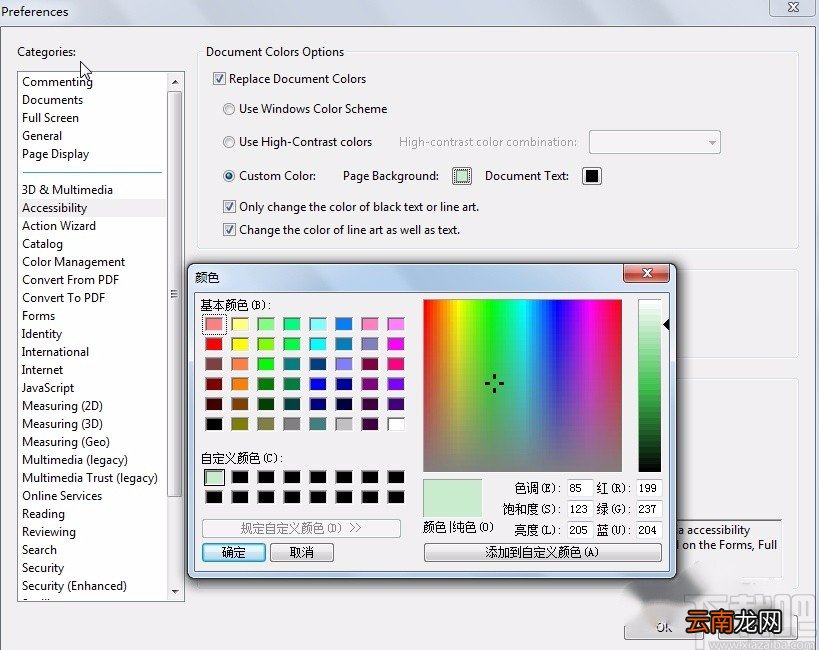Select General category
The image size is (819, 650).
tap(42, 136)
